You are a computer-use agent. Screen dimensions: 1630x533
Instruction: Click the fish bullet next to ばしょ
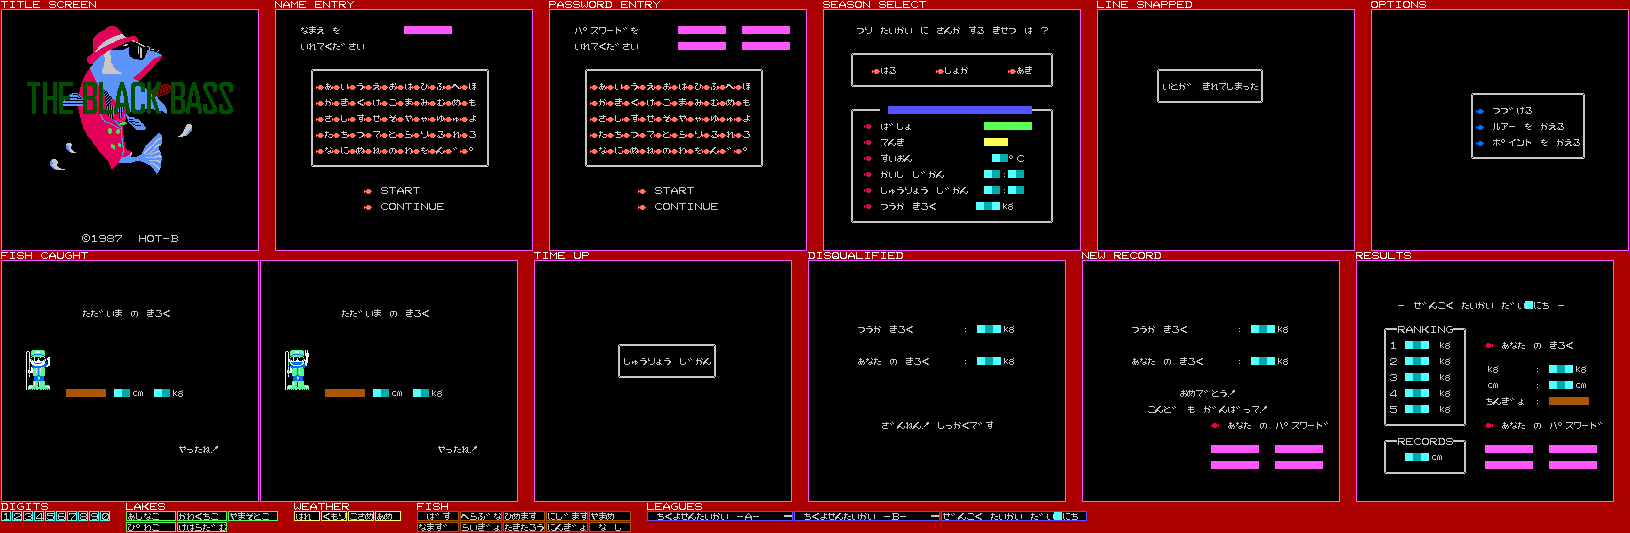tap(868, 127)
